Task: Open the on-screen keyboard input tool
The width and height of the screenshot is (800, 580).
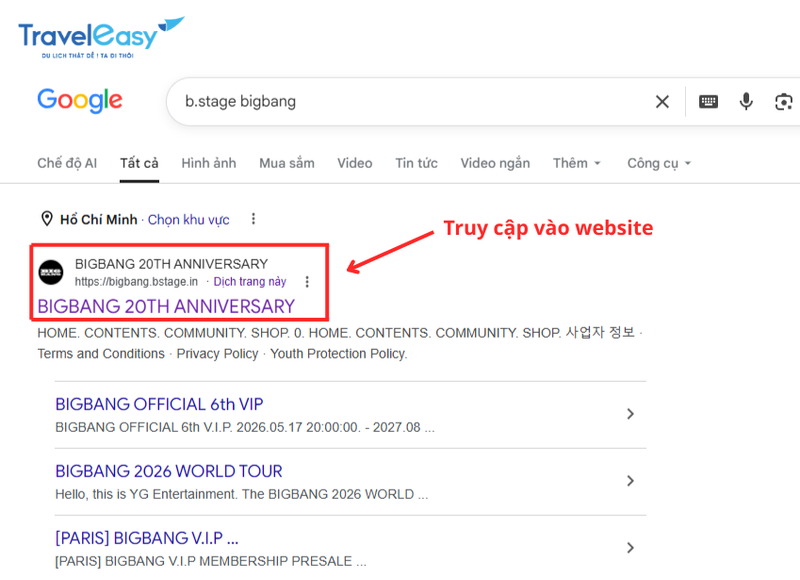Action: (708, 102)
